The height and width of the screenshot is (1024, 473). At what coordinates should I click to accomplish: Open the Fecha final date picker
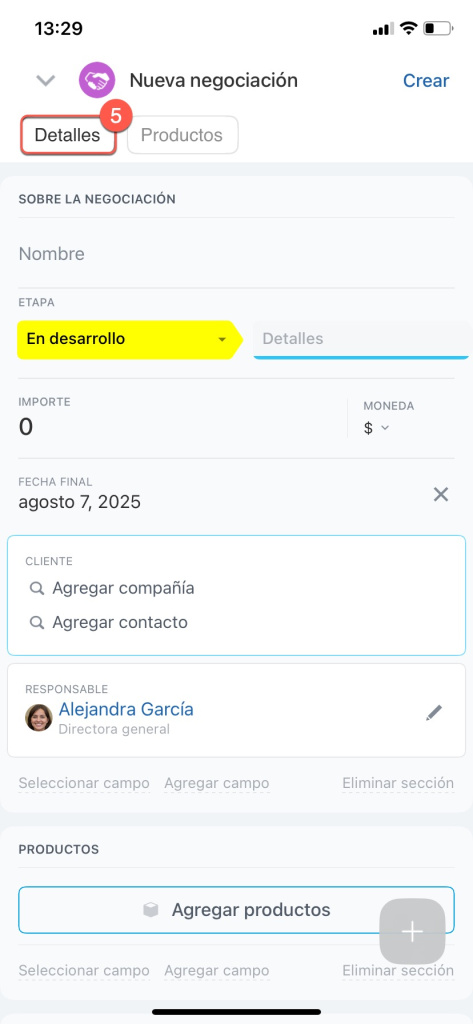point(79,502)
